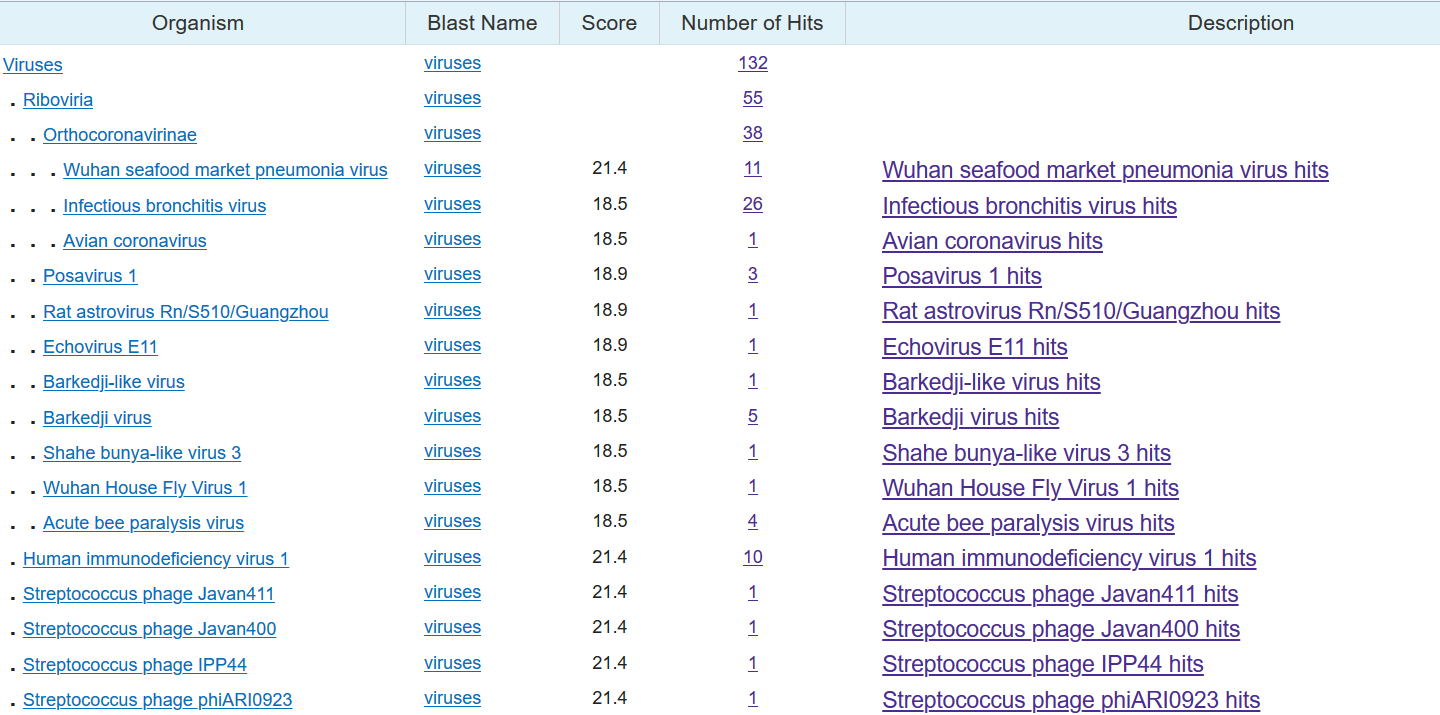The height and width of the screenshot is (715, 1440).
Task: Open Streptococcus phage phiARI0923 organism link
Action: 158,700
